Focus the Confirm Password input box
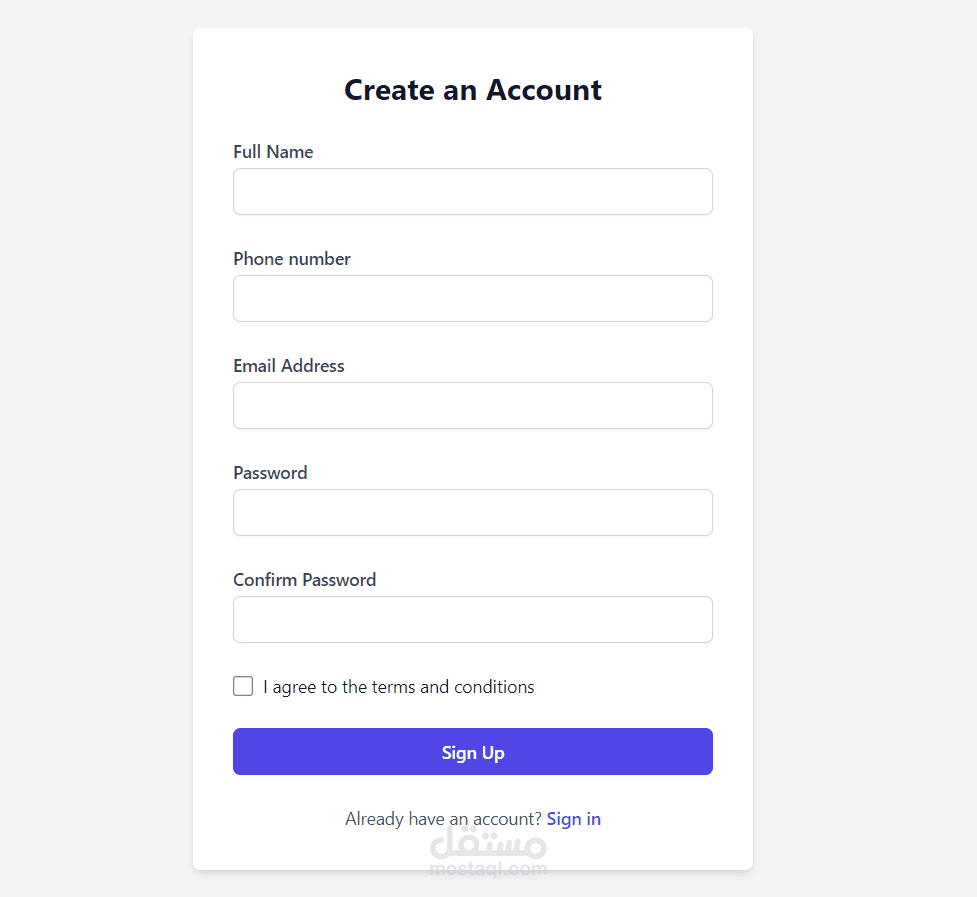The image size is (977, 897). click(472, 620)
